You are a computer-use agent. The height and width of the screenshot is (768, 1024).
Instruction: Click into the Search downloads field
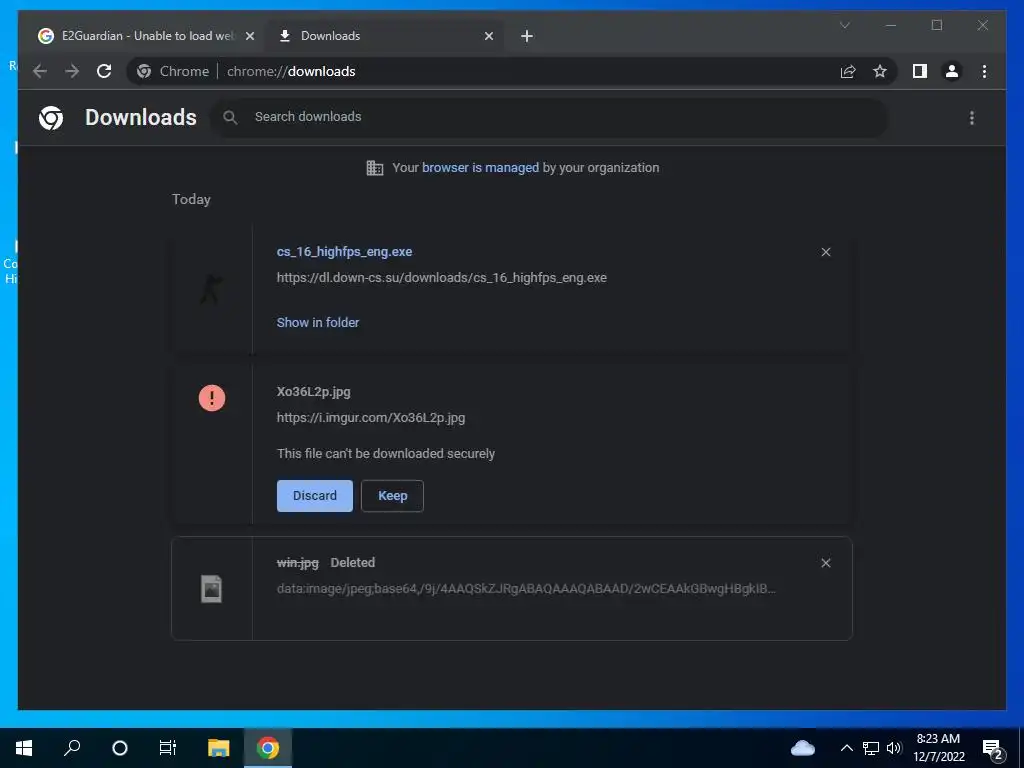pos(549,118)
